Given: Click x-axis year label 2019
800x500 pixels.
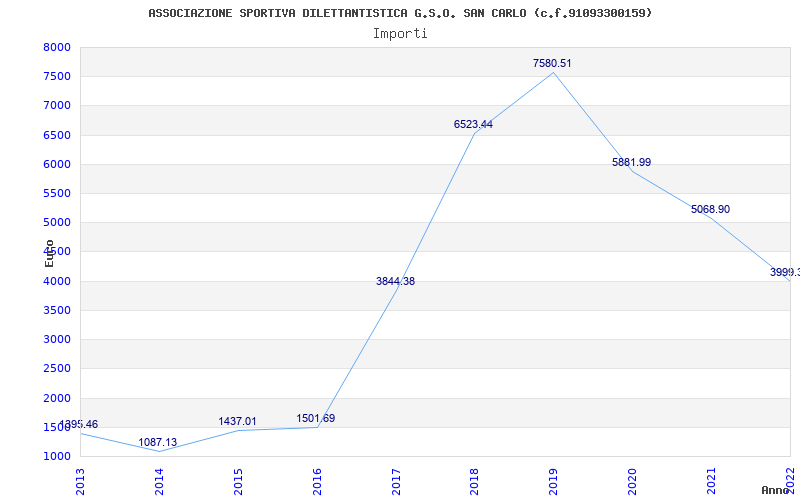Looking at the screenshot, I should click(554, 482).
